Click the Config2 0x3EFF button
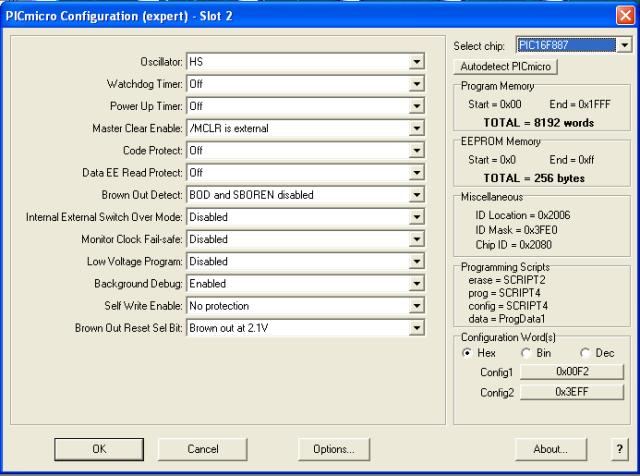Image resolution: width=640 pixels, height=476 pixels. tap(572, 392)
